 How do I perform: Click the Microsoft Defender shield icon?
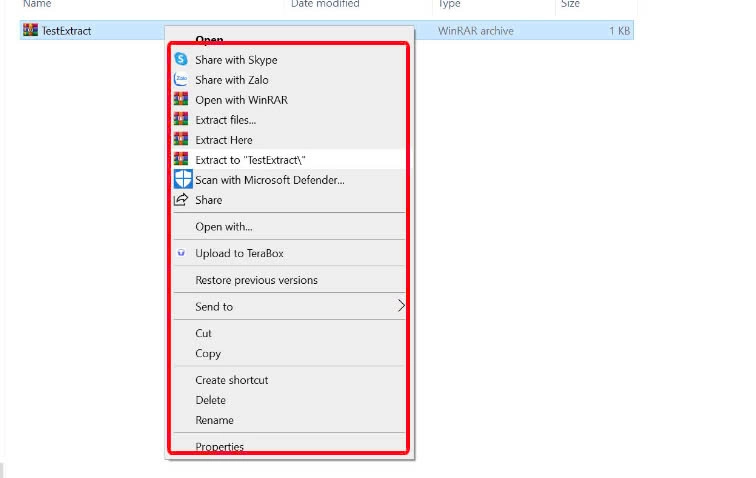183,179
